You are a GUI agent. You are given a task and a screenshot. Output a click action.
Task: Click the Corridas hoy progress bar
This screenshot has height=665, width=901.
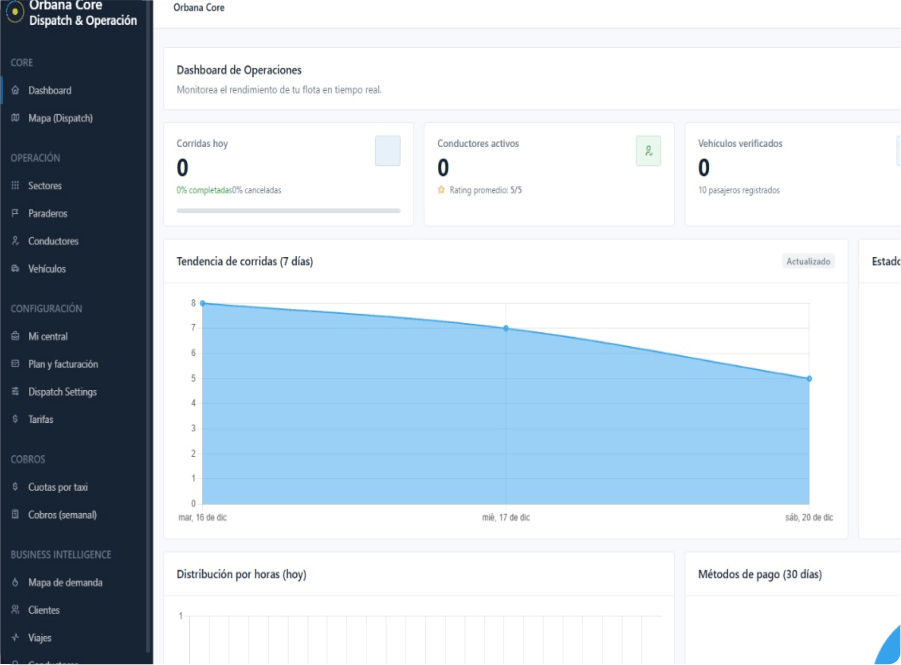pos(288,211)
